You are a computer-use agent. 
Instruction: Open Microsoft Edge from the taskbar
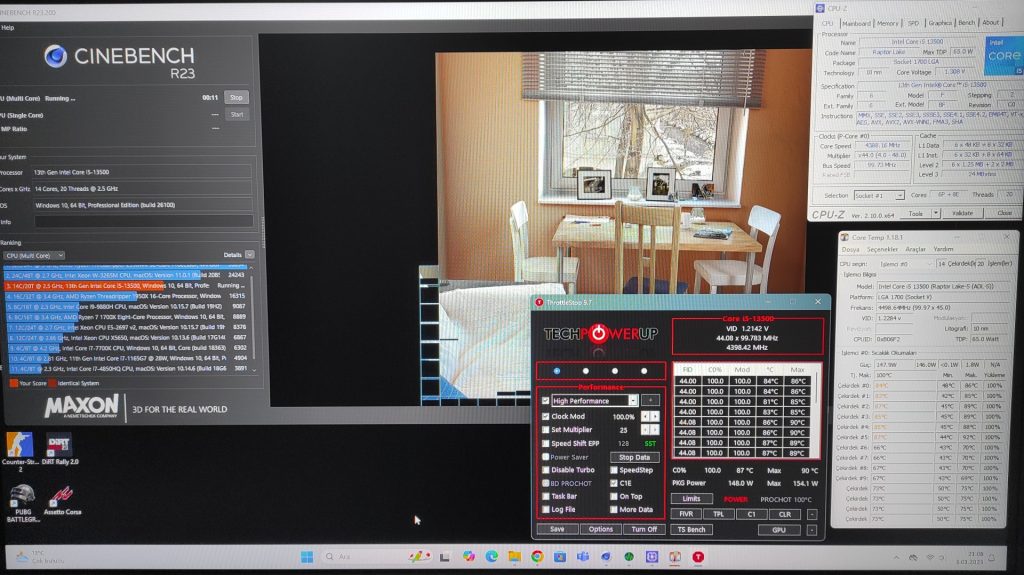pyautogui.click(x=491, y=557)
